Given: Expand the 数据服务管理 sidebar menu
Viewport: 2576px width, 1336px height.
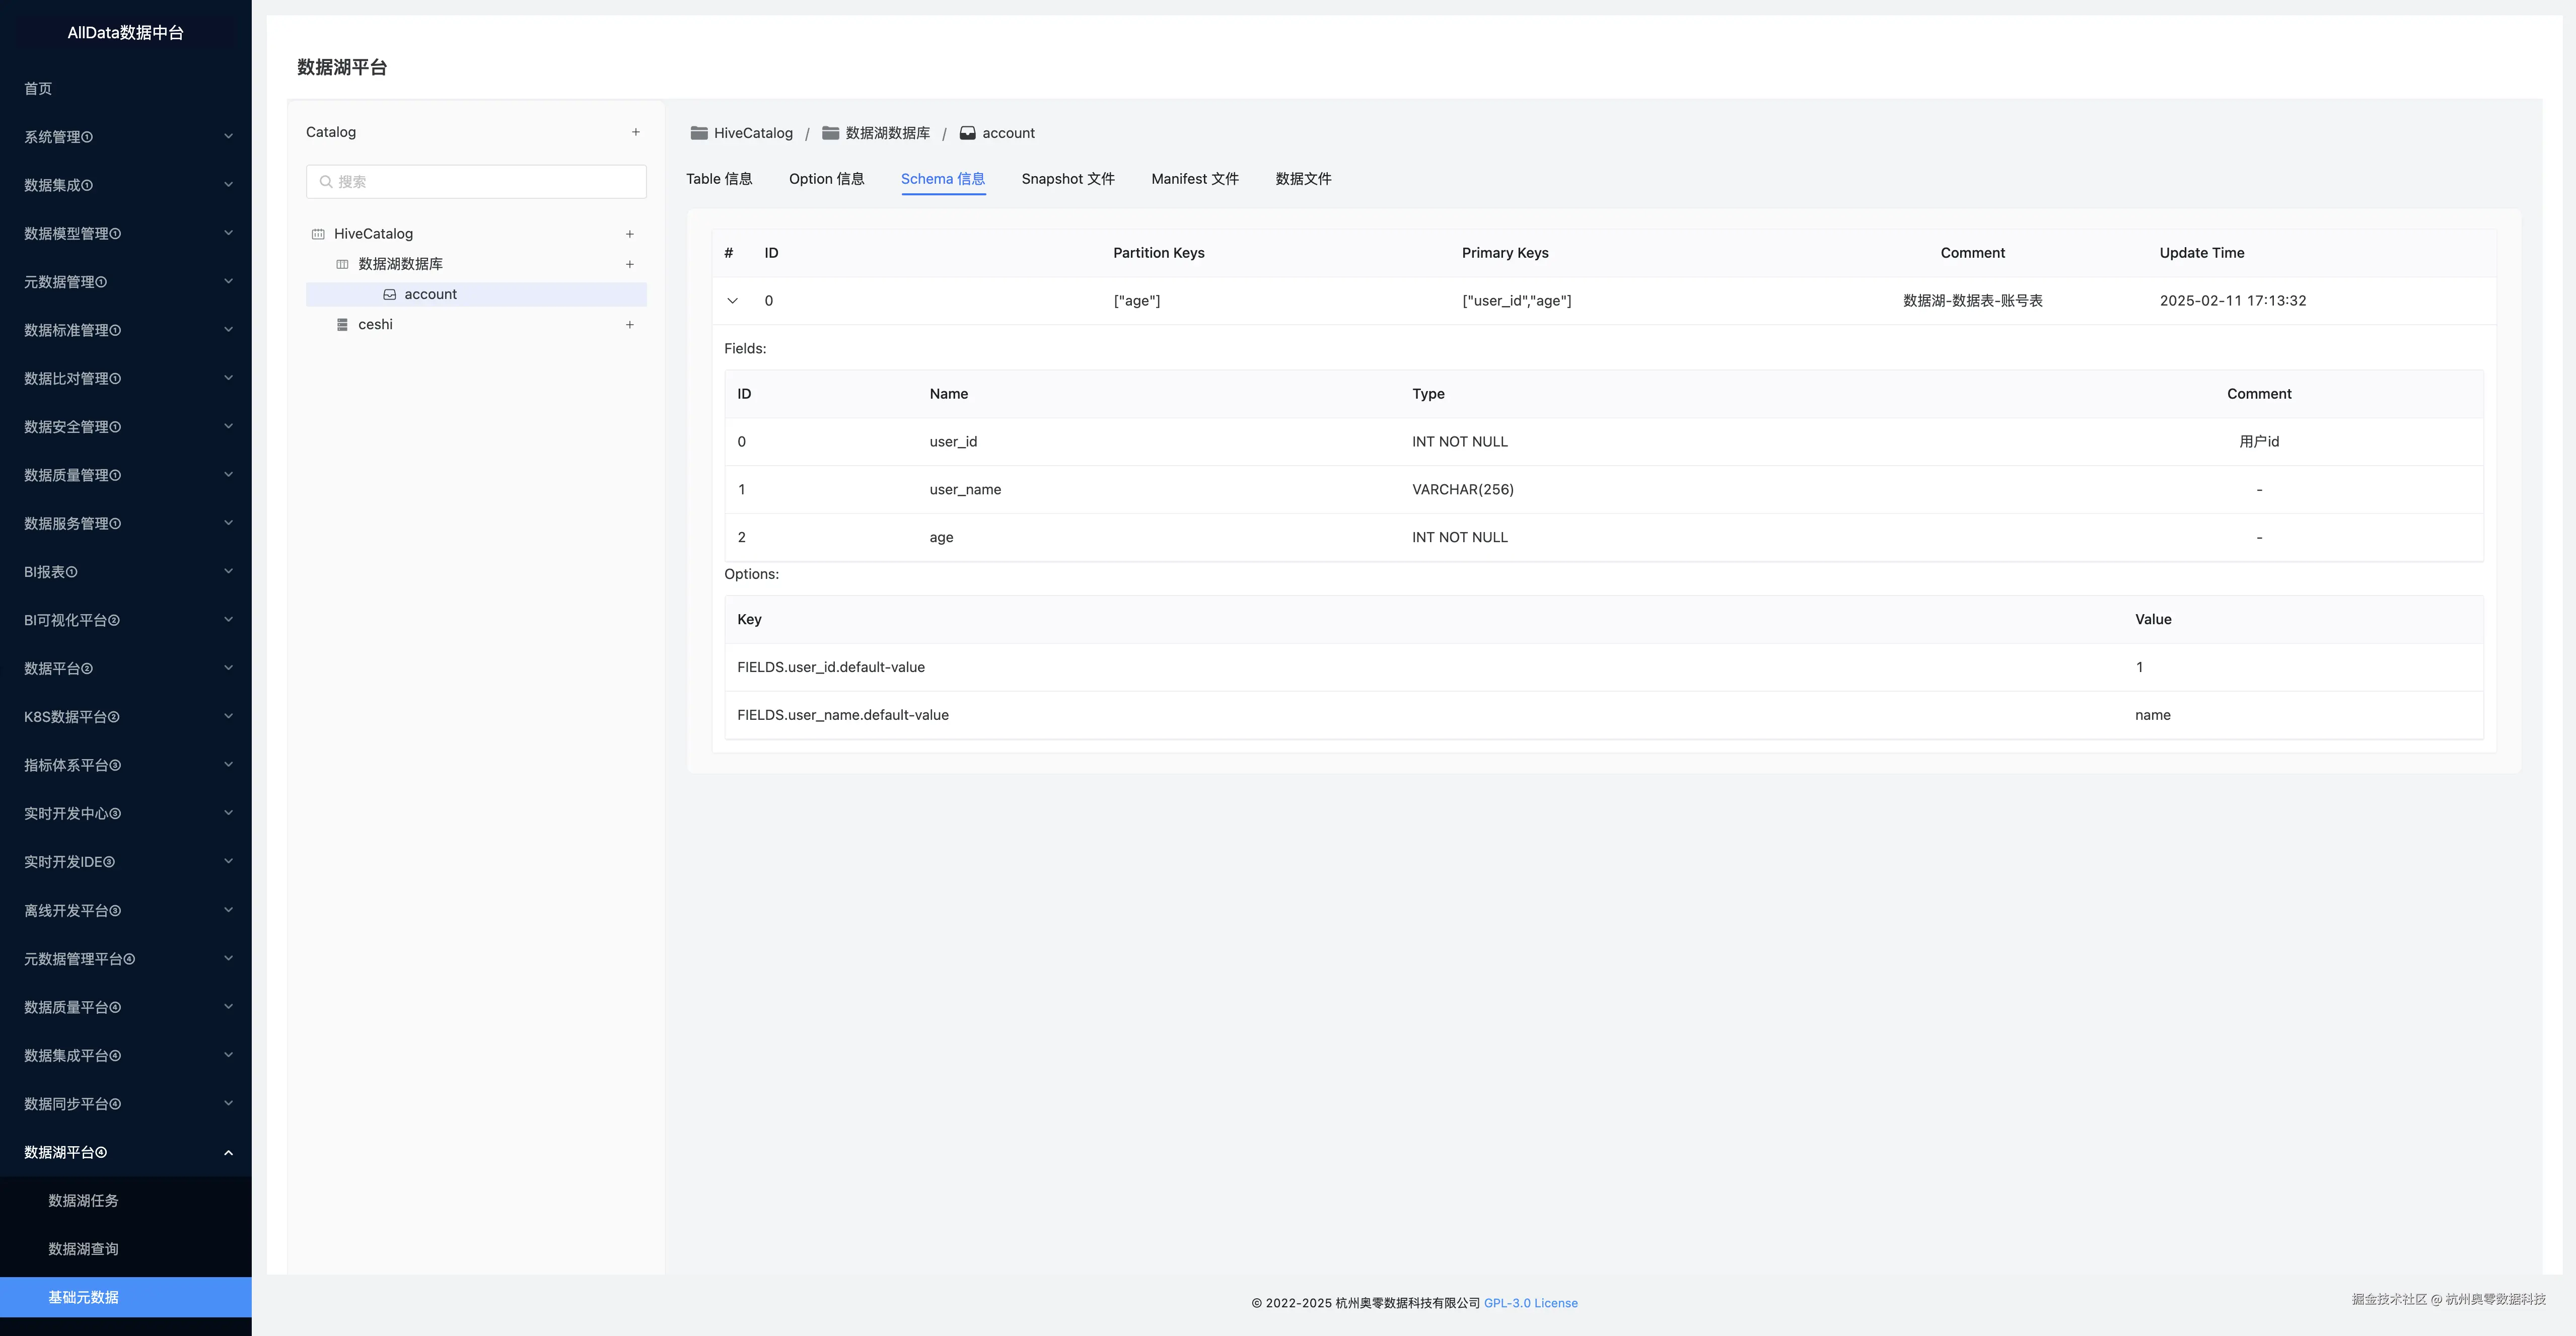Looking at the screenshot, I should click(x=125, y=523).
